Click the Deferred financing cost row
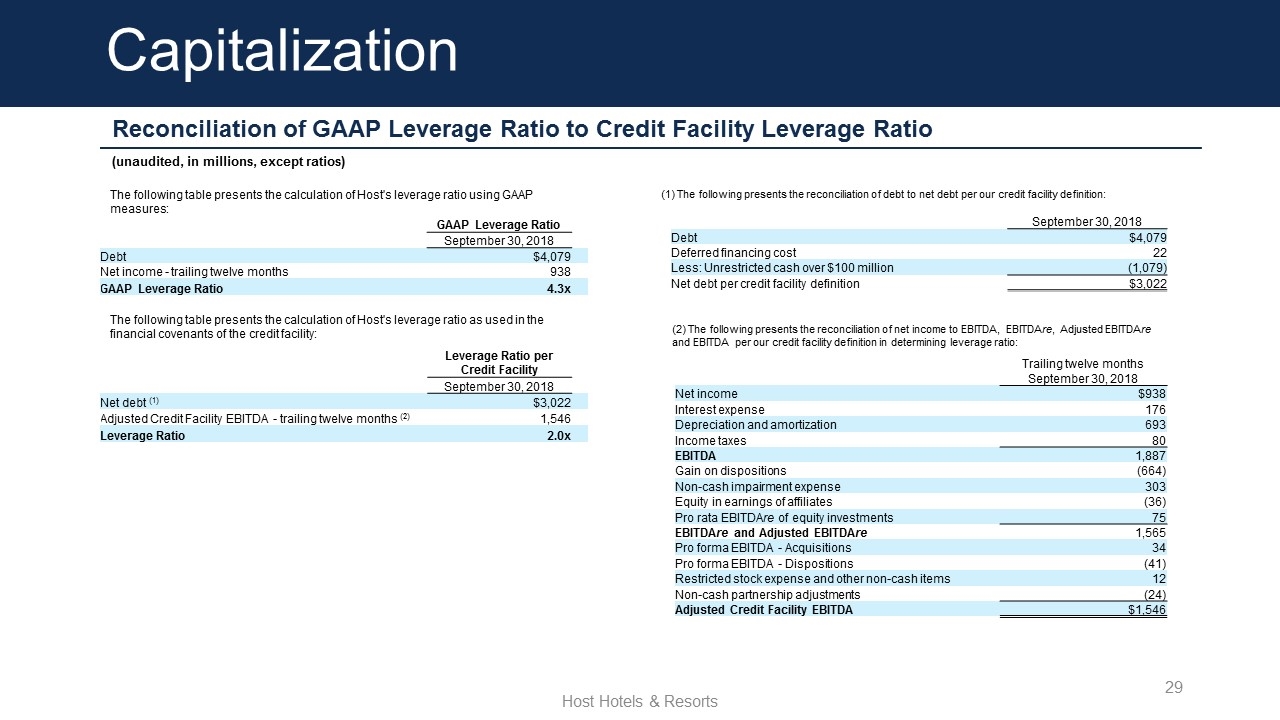The image size is (1280, 720). (733, 252)
